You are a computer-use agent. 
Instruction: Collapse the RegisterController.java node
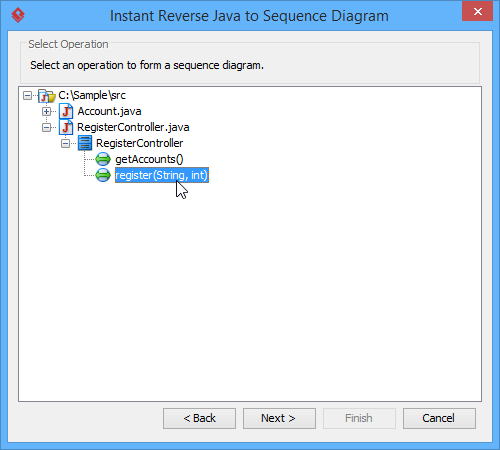click(x=46, y=127)
